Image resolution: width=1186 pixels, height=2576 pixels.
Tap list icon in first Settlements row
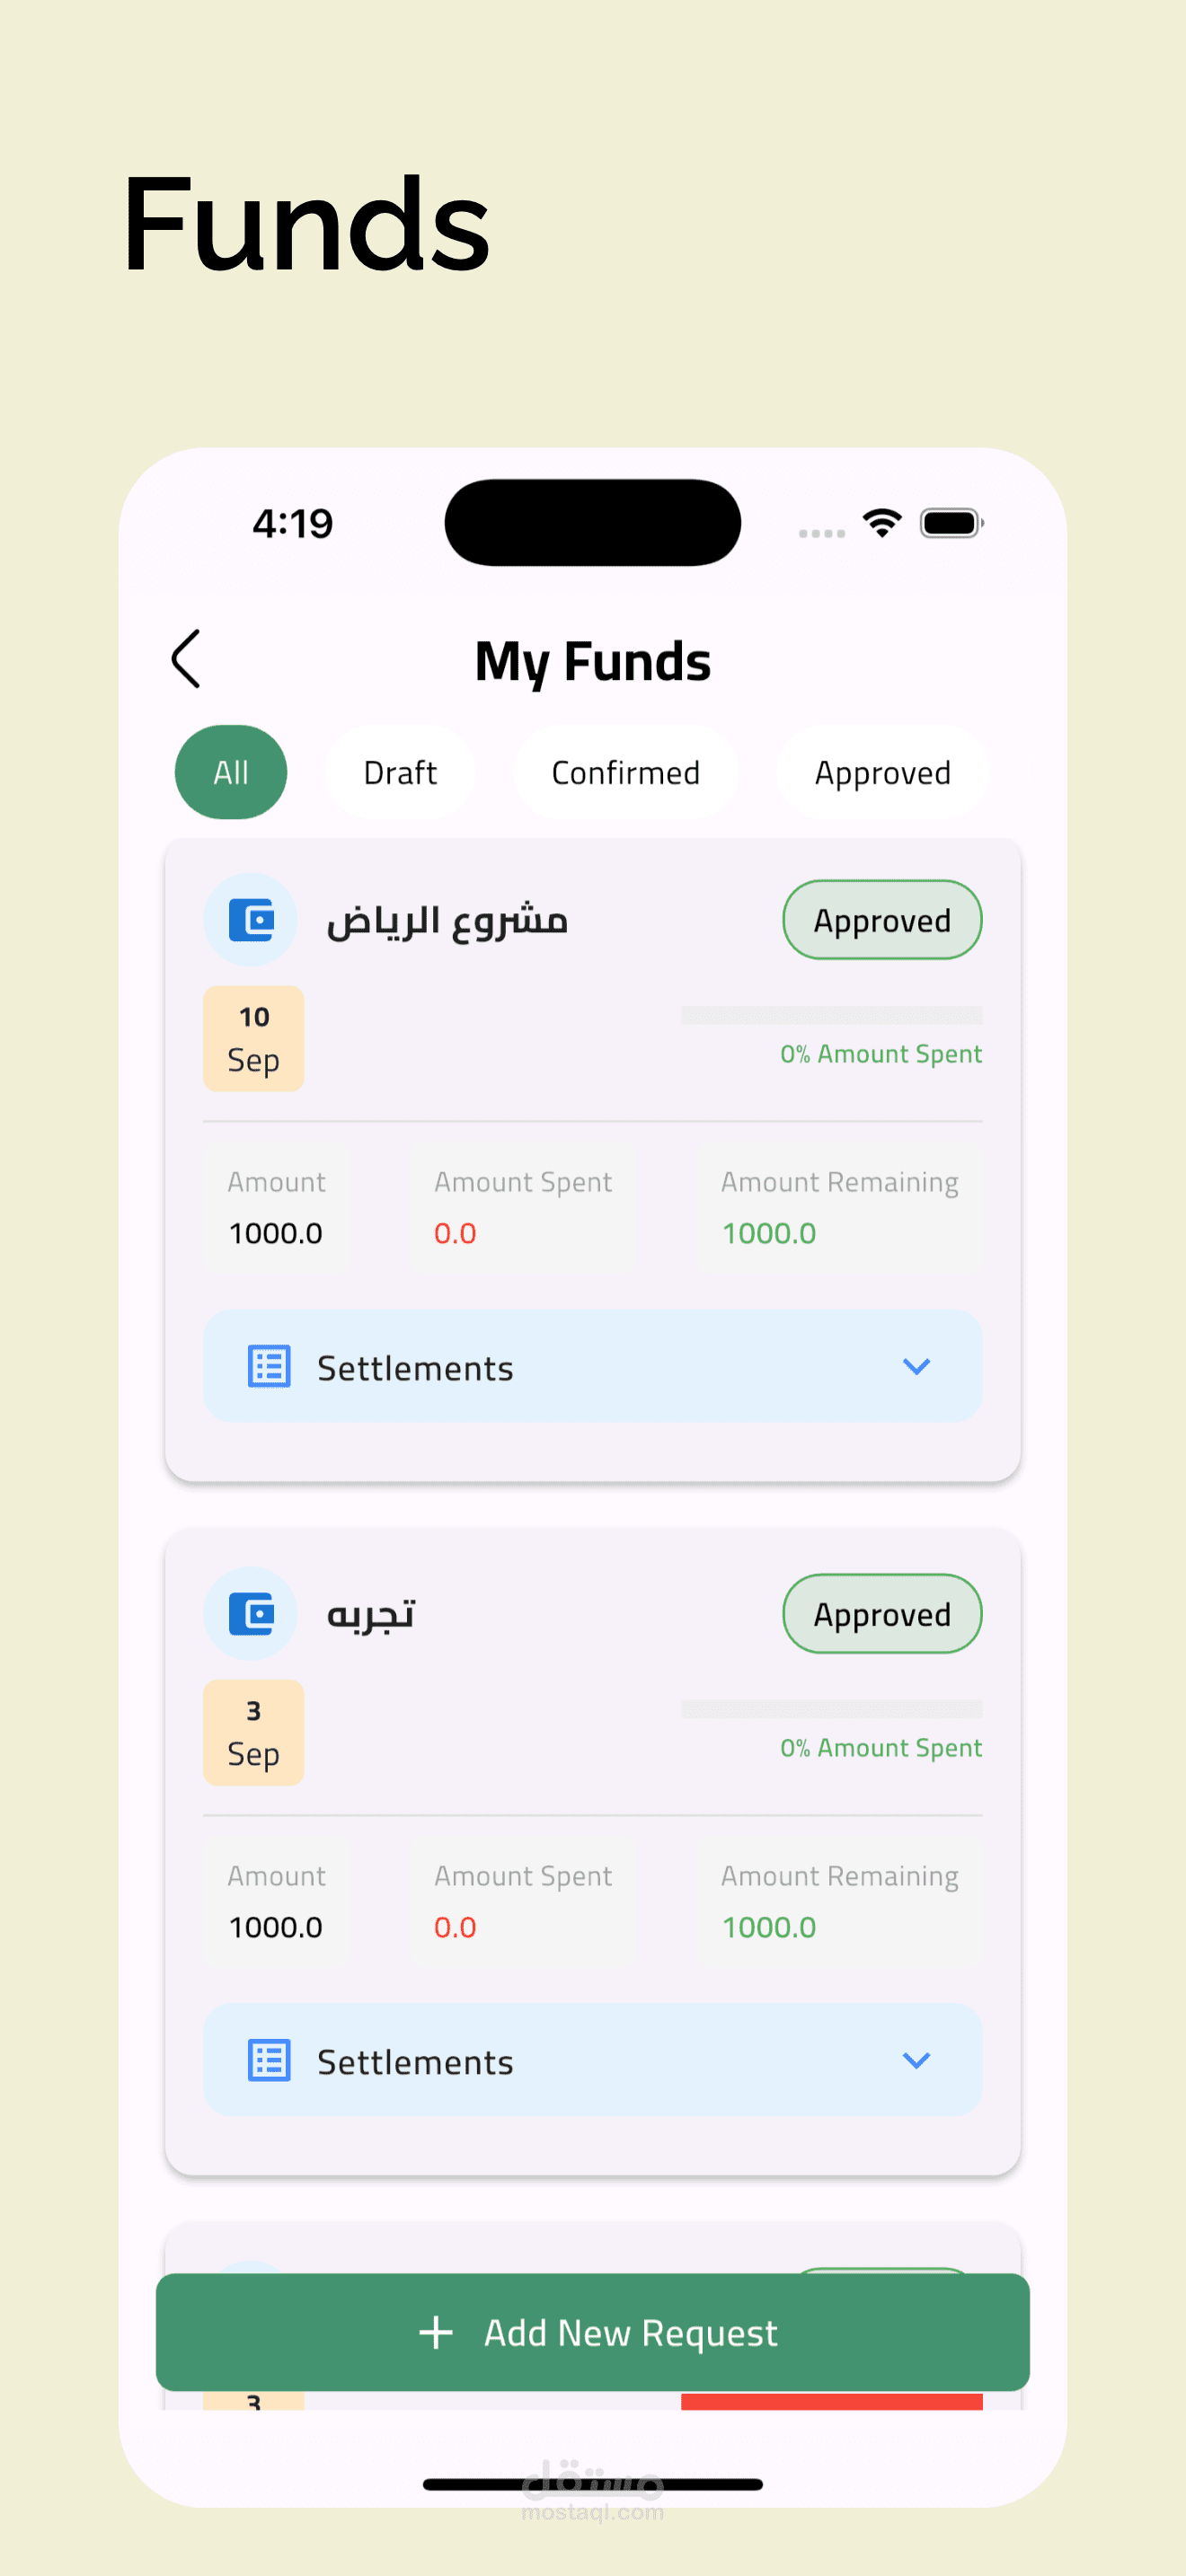point(269,1367)
